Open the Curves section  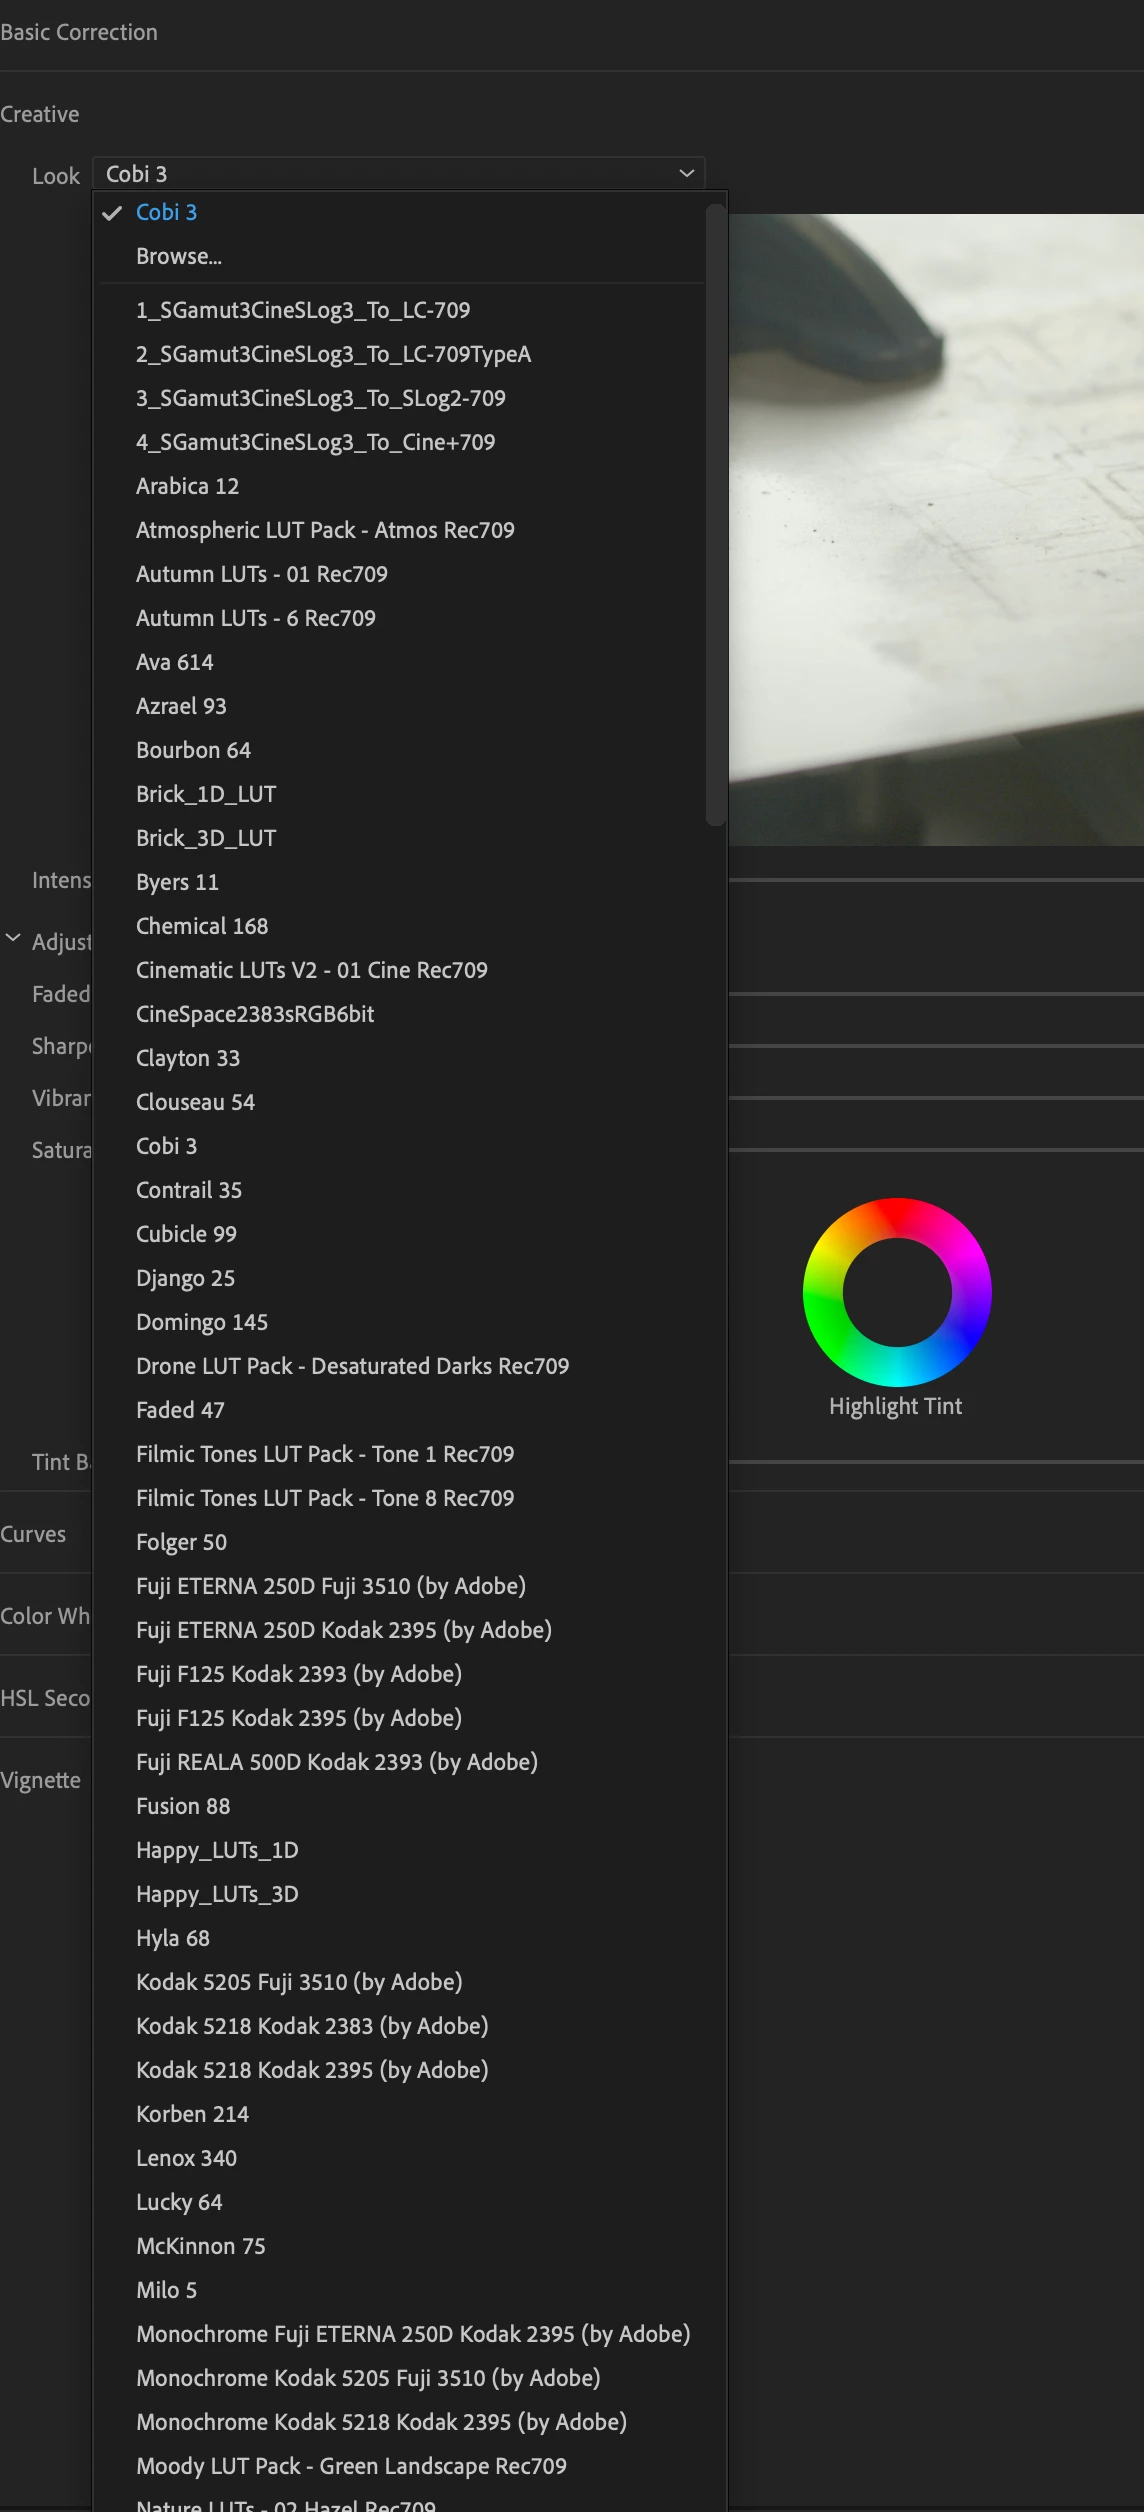click(x=33, y=1534)
